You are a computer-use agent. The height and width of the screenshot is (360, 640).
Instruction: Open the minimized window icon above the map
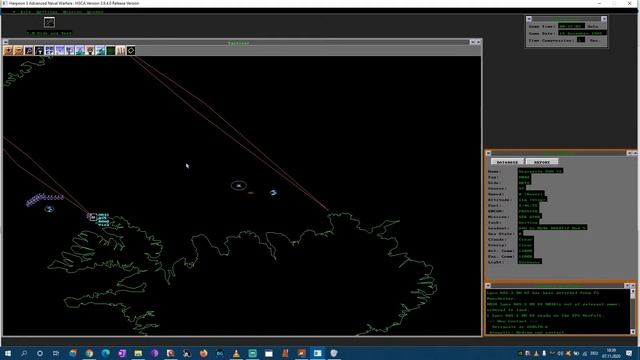49,22
